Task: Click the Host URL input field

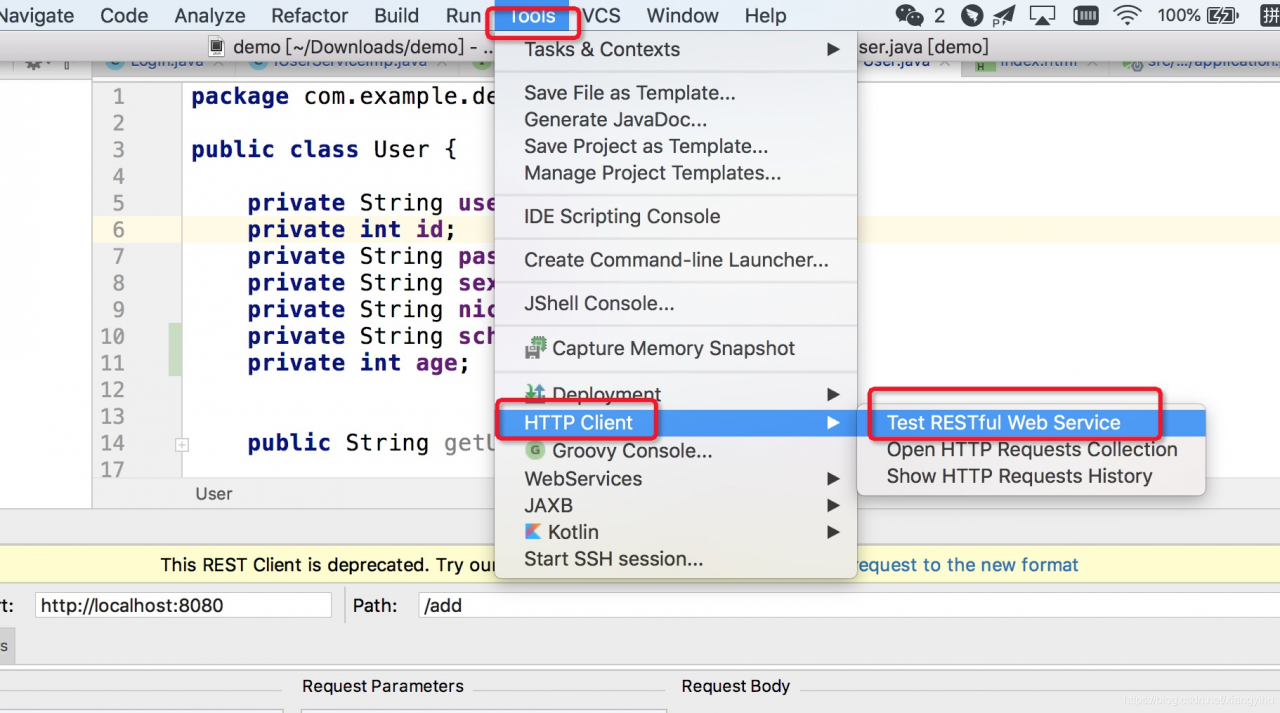Action: pos(183,605)
